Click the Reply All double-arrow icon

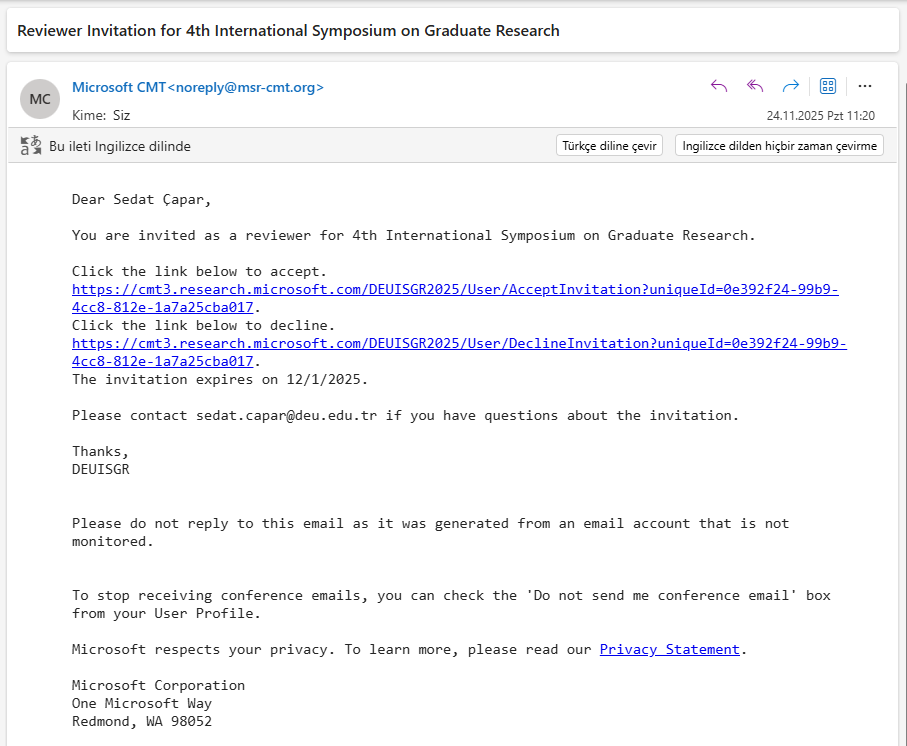coord(755,86)
